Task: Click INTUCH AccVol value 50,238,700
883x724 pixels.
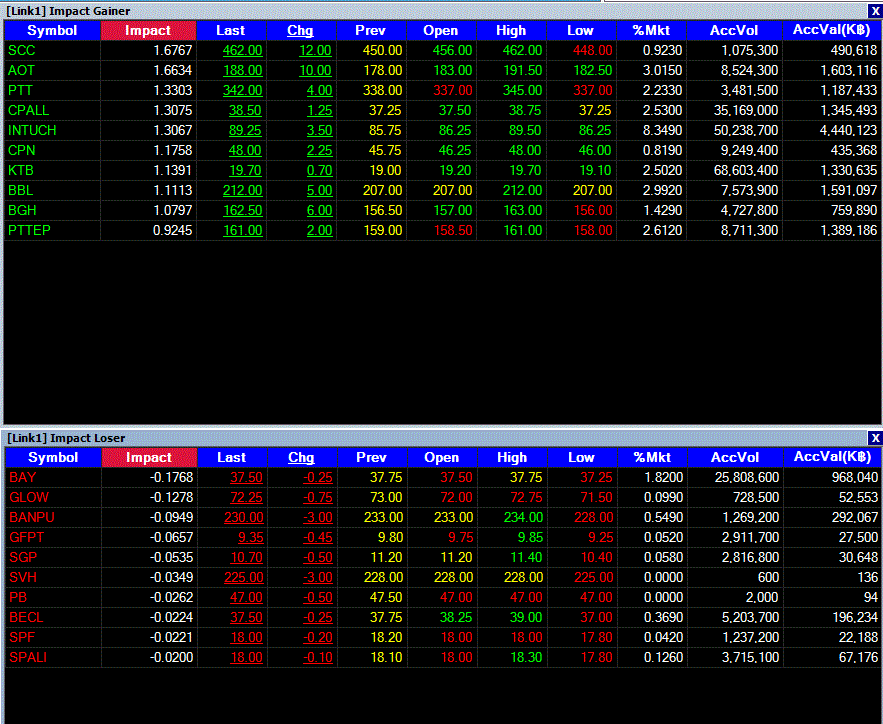Action: pyautogui.click(x=746, y=130)
